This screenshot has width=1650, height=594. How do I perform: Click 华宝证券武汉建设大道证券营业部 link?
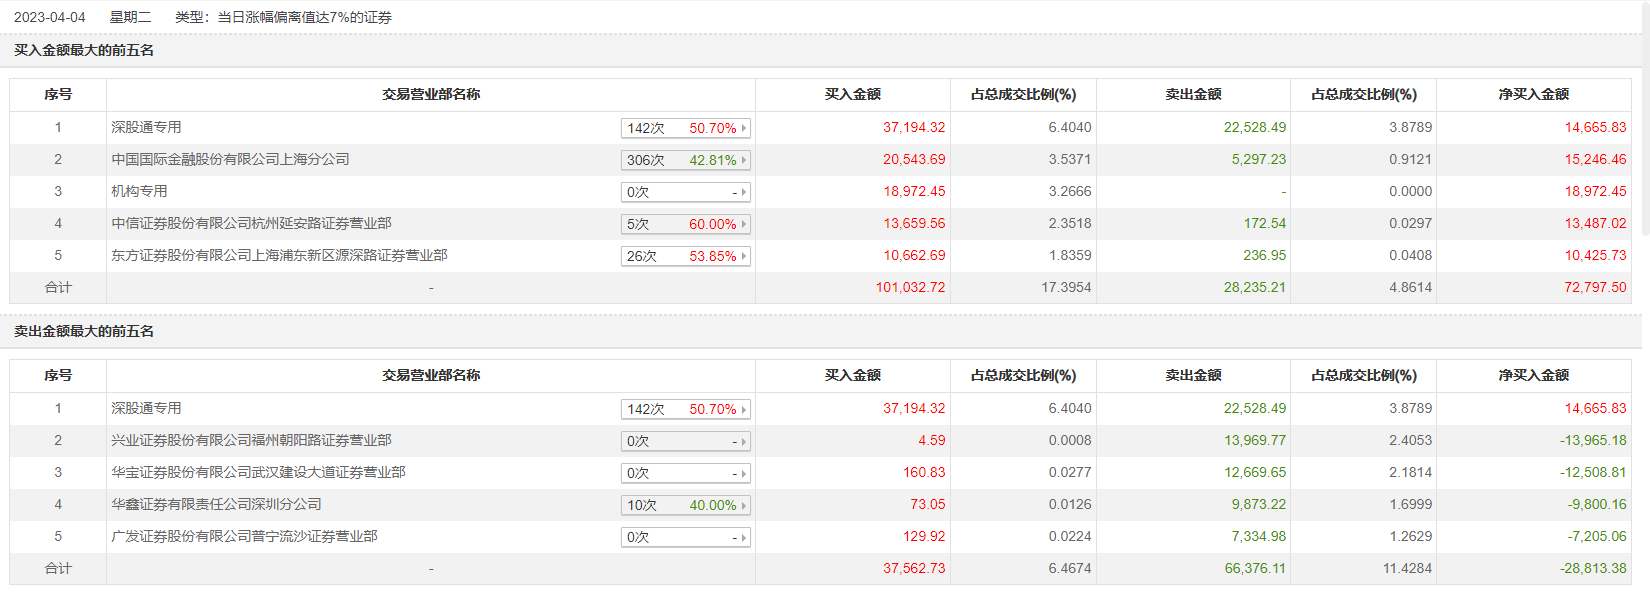coord(258,472)
